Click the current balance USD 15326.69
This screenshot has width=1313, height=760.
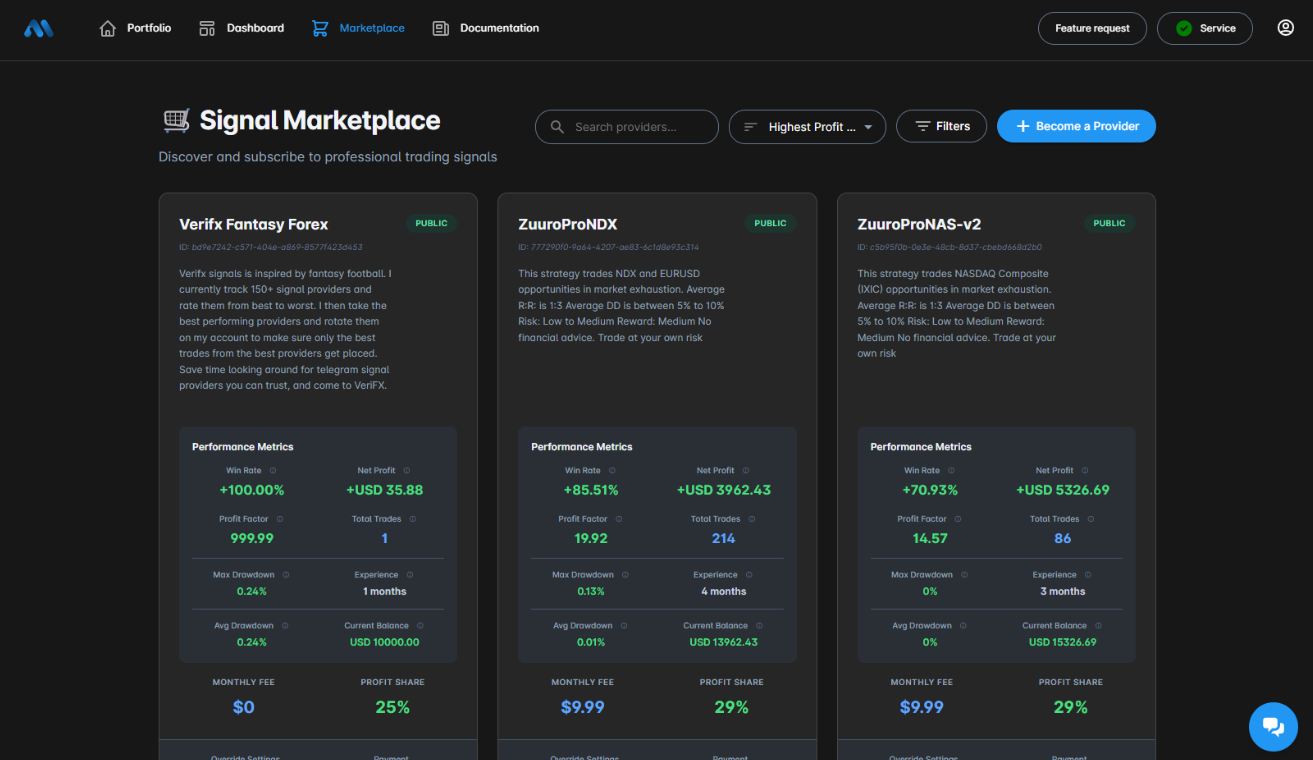pyautogui.click(x=1063, y=642)
